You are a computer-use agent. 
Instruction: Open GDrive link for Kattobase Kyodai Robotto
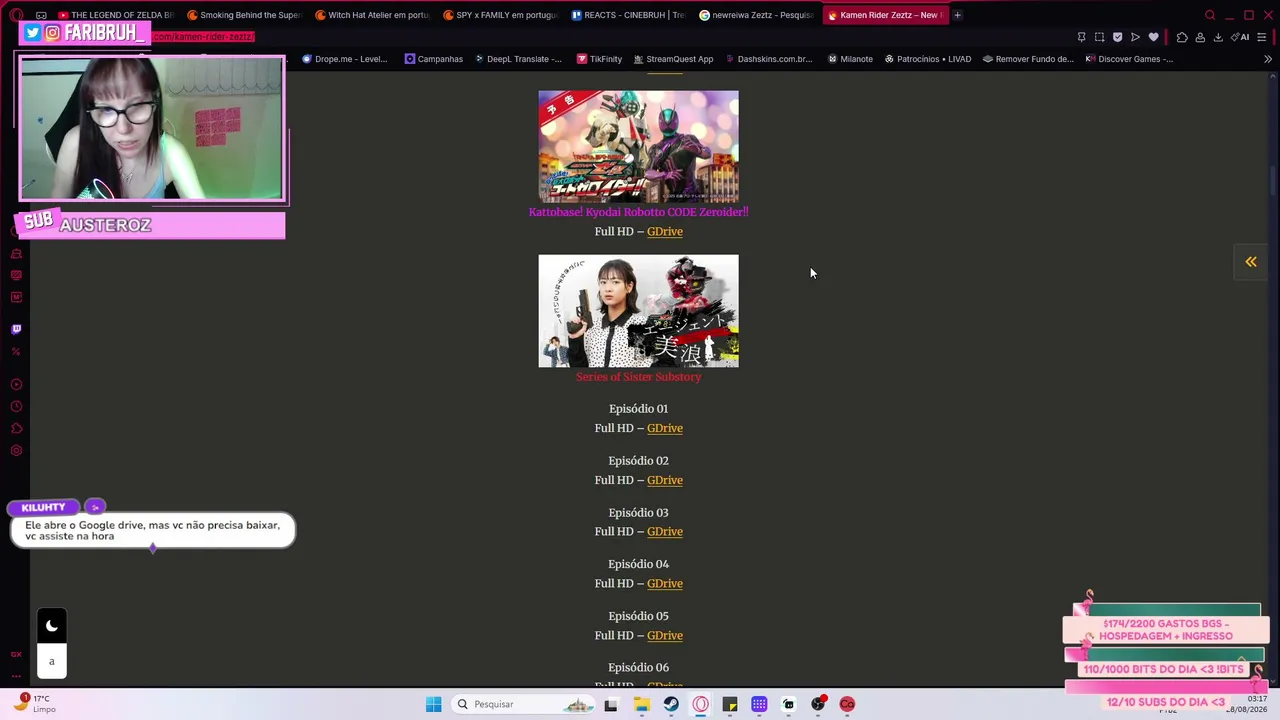[x=664, y=232]
